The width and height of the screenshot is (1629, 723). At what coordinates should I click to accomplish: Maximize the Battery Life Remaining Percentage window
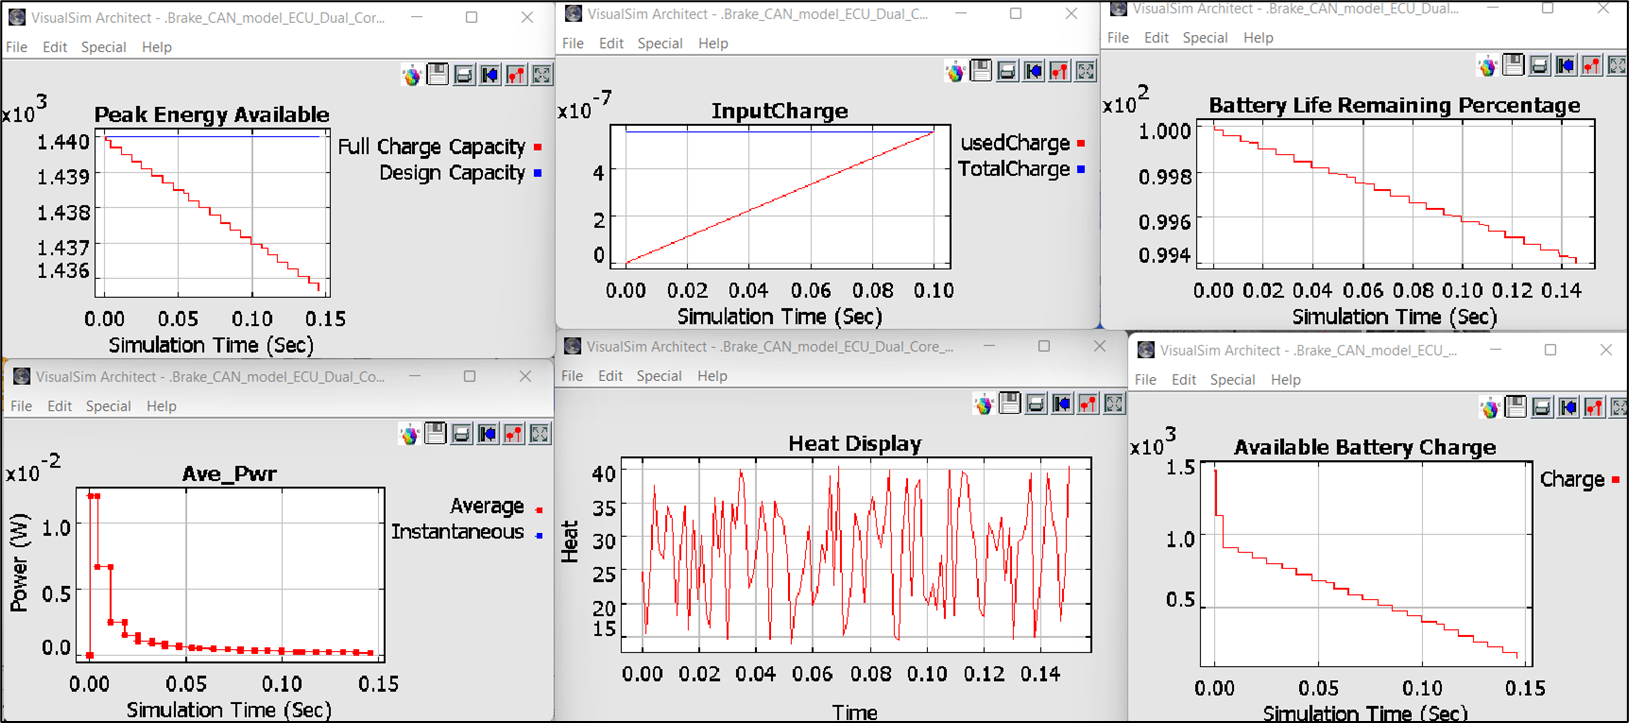click(x=1547, y=8)
